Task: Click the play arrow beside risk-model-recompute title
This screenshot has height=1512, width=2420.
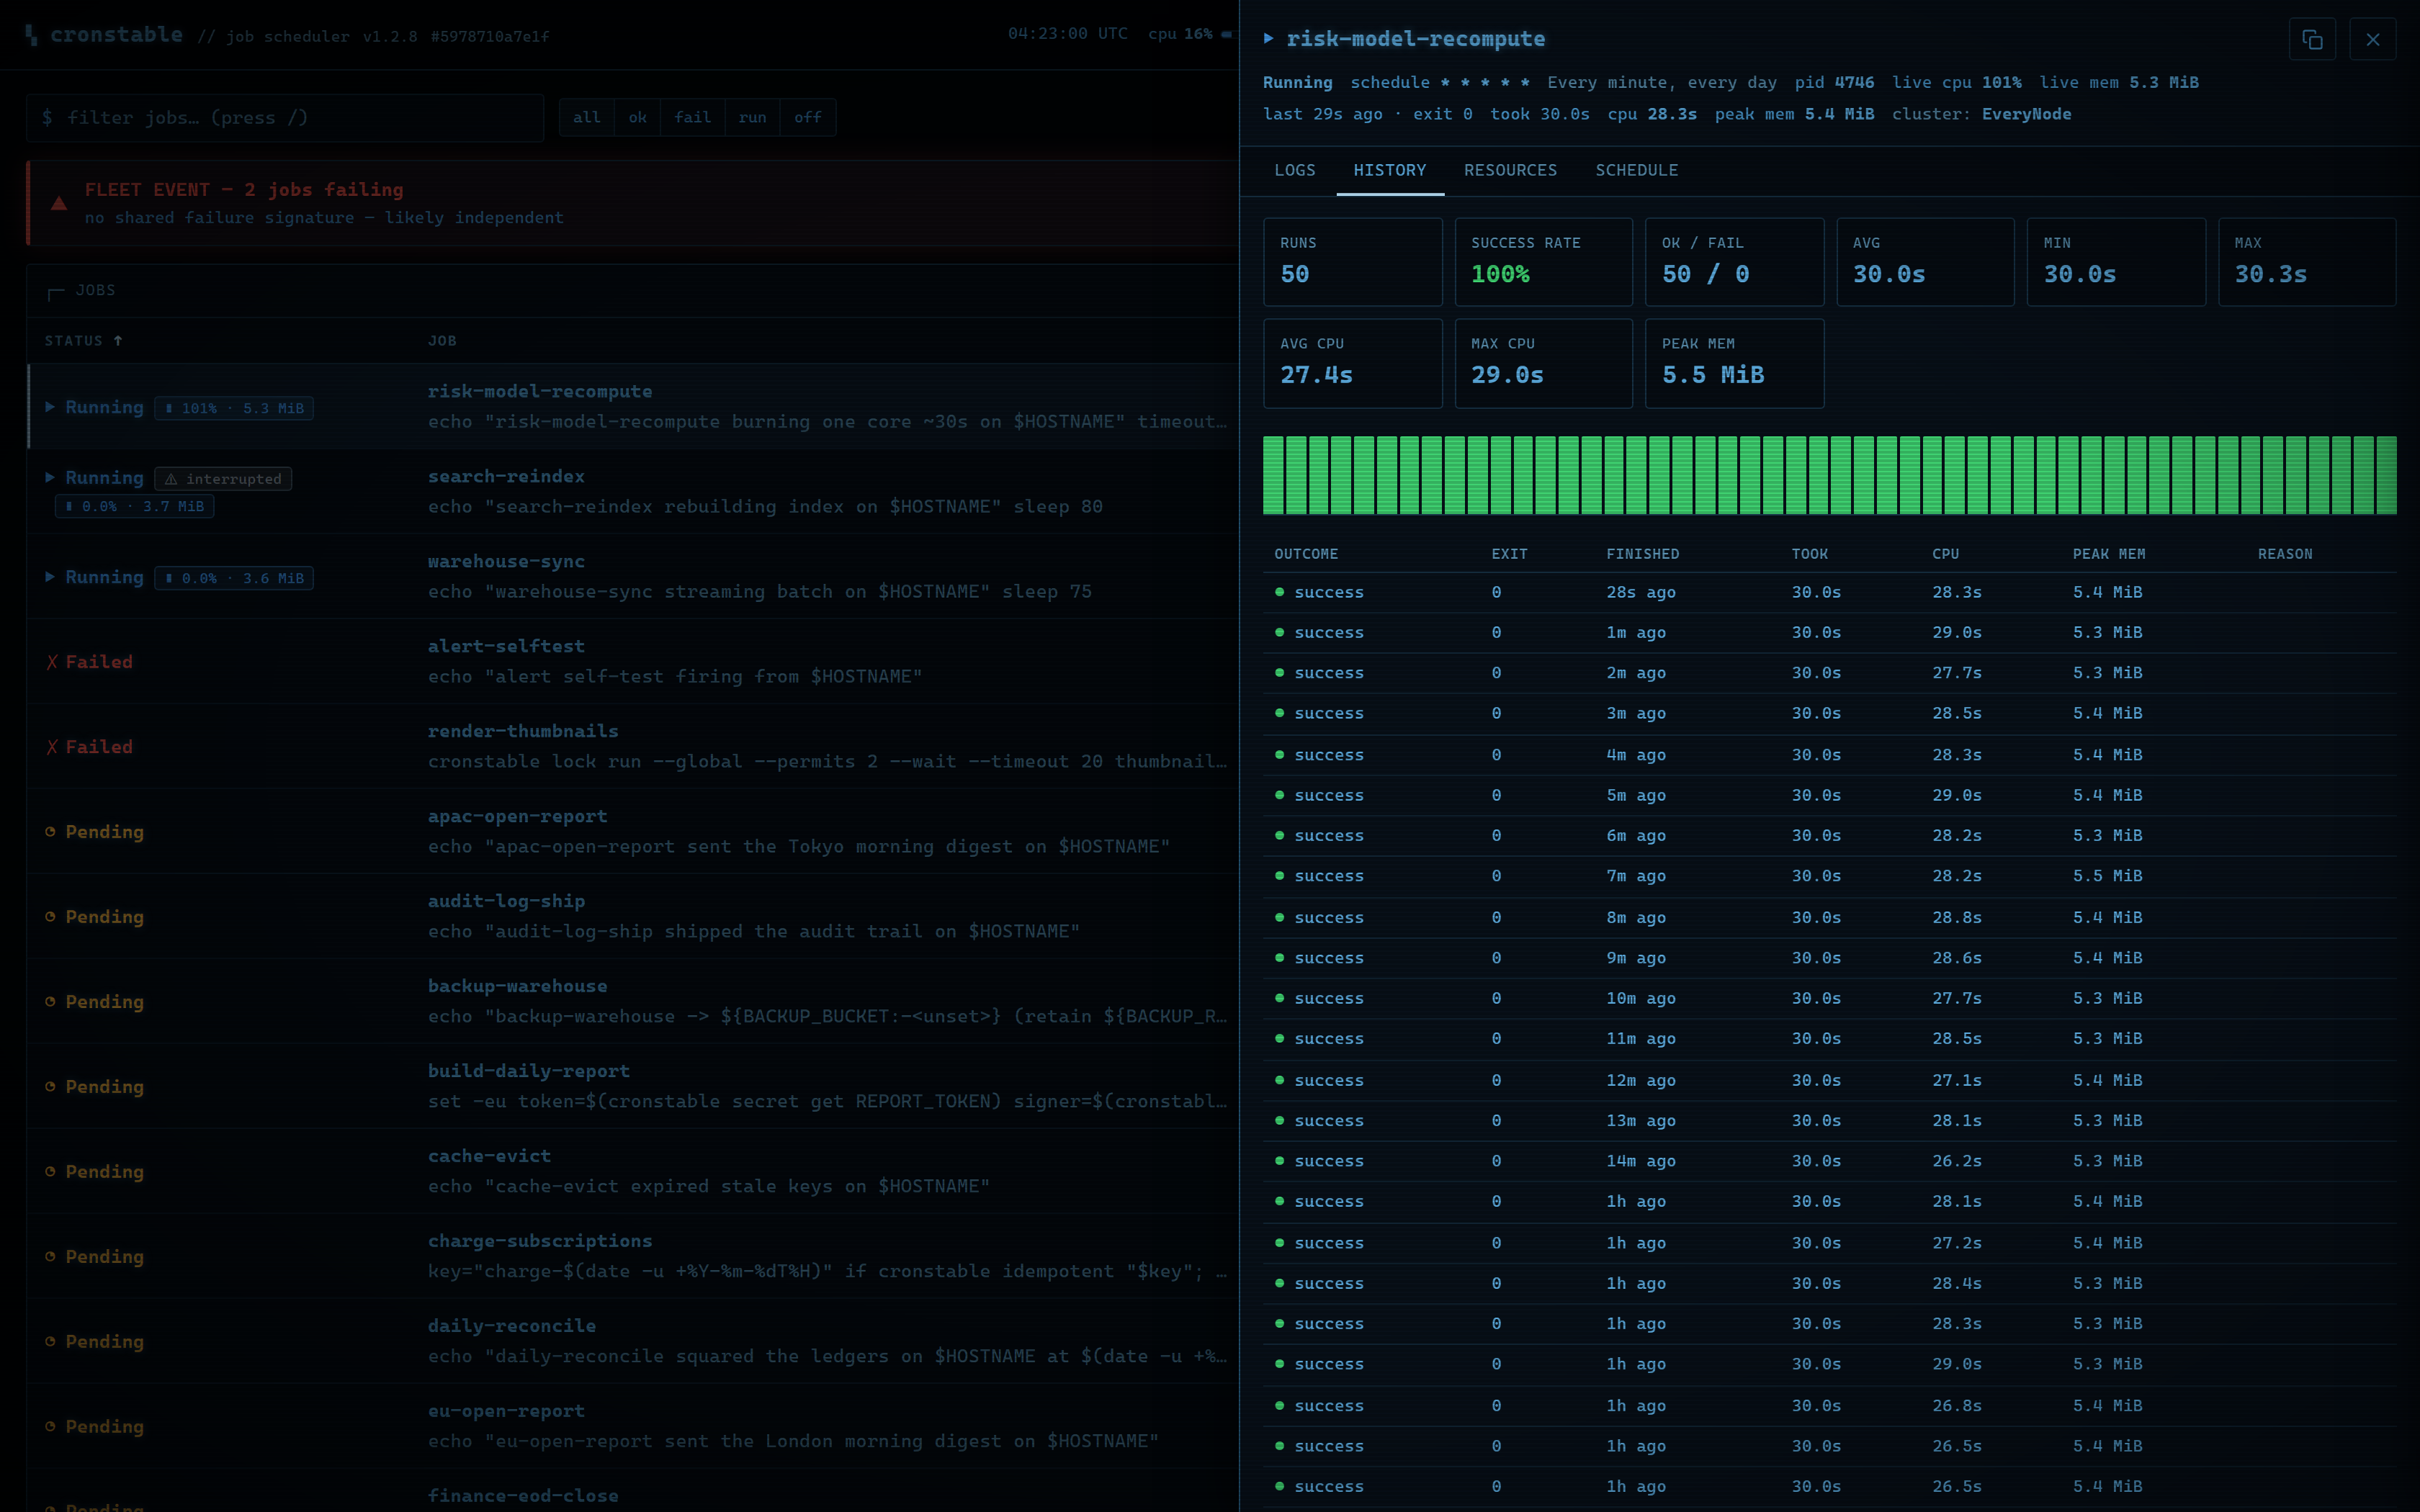Action: point(1268,39)
